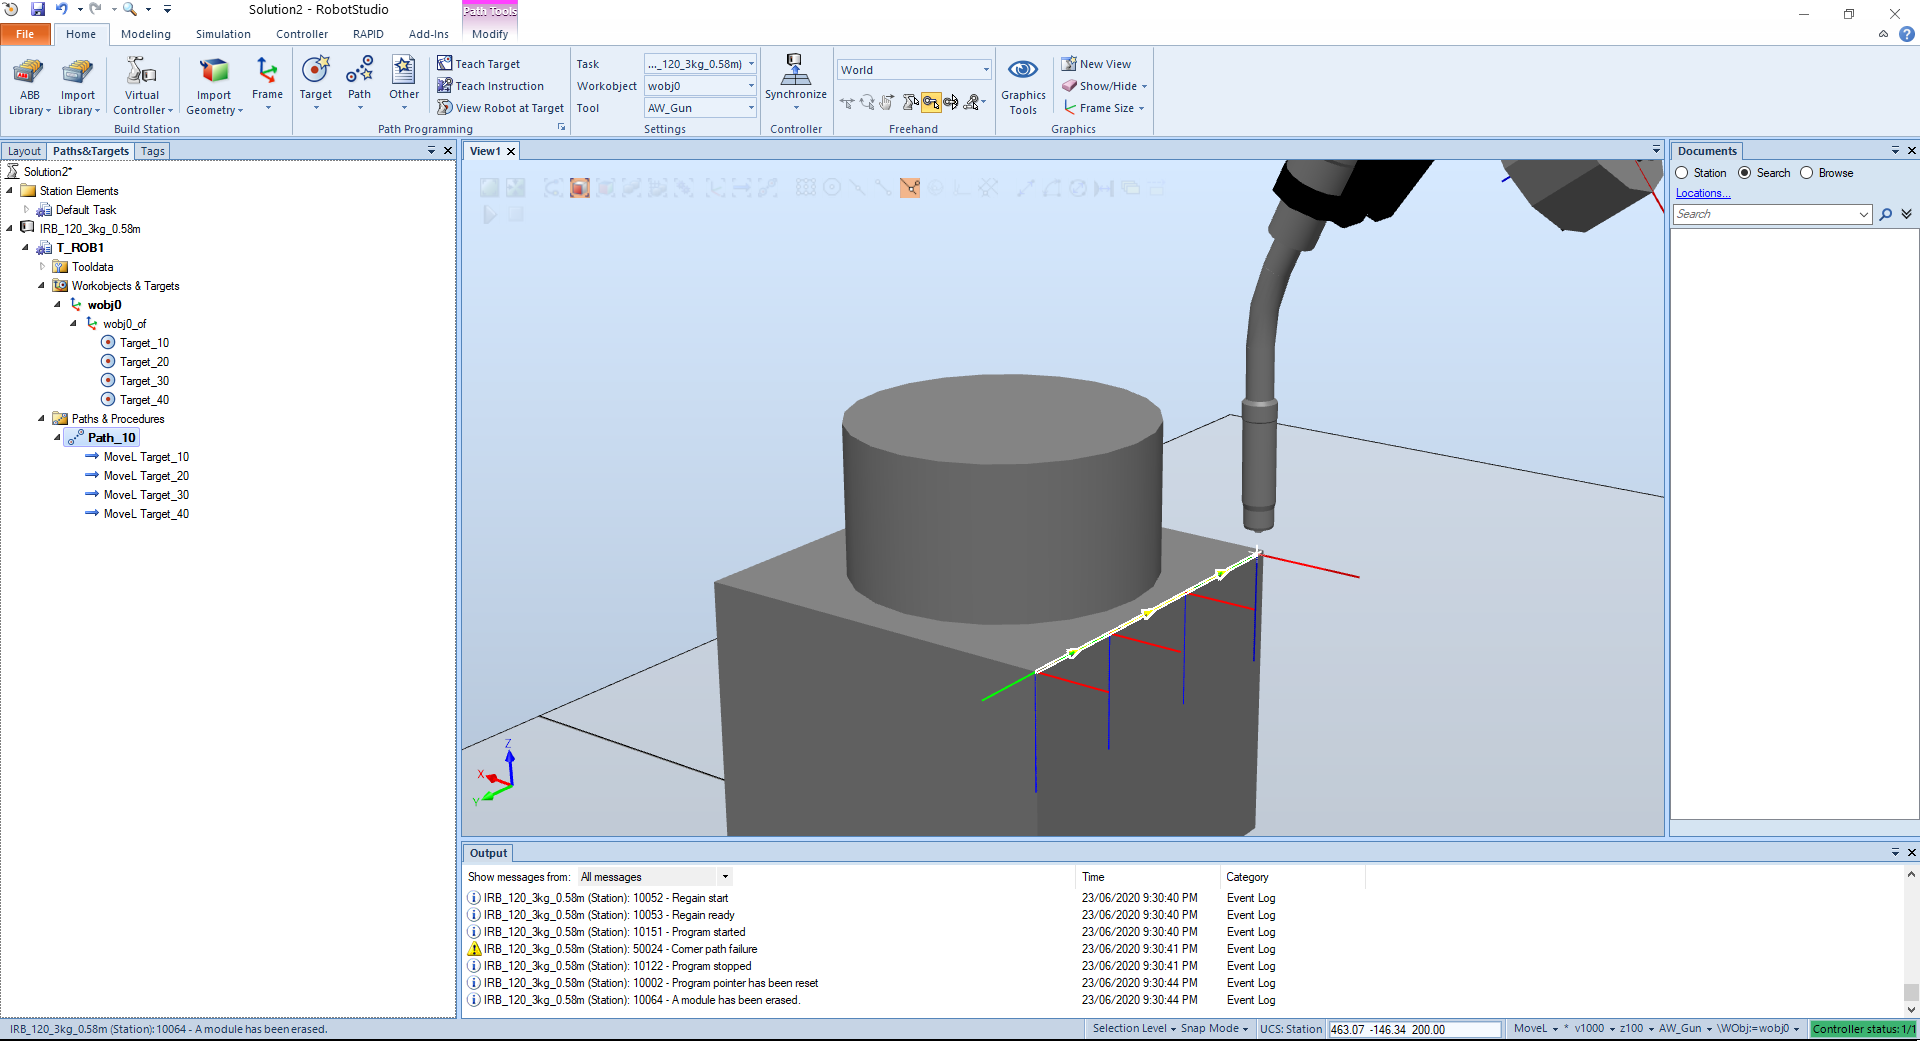
Task: Select Target_30 in the tree
Action: click(144, 381)
